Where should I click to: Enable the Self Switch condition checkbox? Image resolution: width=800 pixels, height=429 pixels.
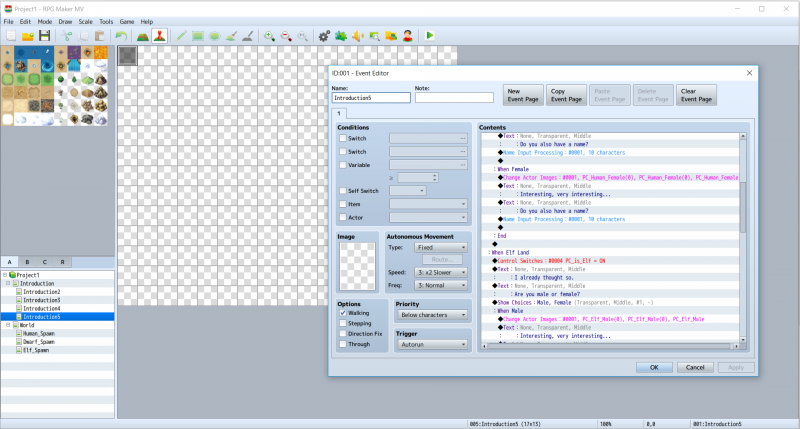click(343, 191)
